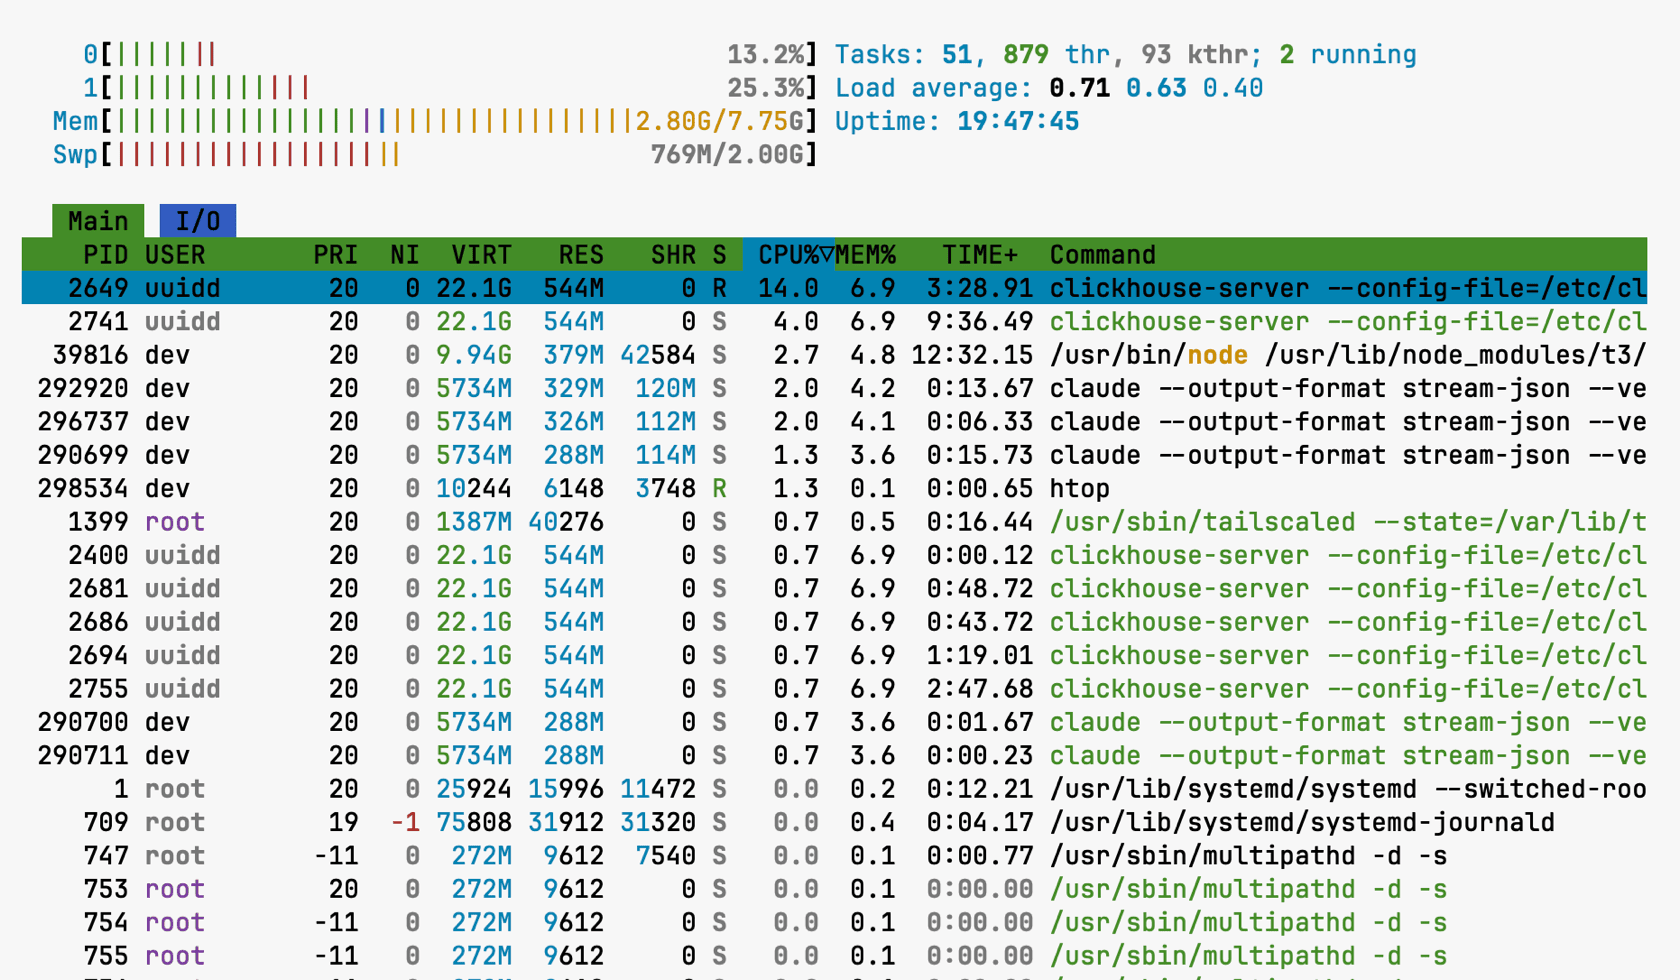Select clickhouse-server process PID 2686
This screenshot has width=1680, height=980.
pyautogui.click(x=834, y=622)
